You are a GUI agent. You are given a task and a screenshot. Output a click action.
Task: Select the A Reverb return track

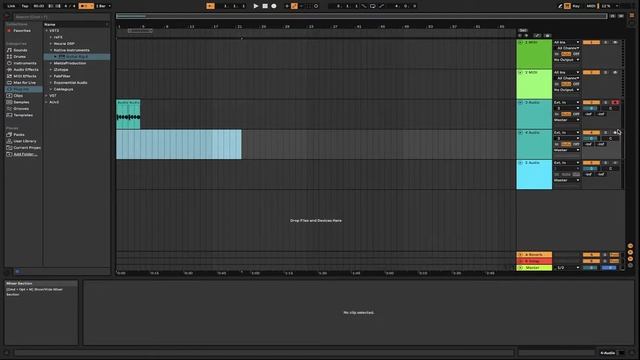pos(534,255)
